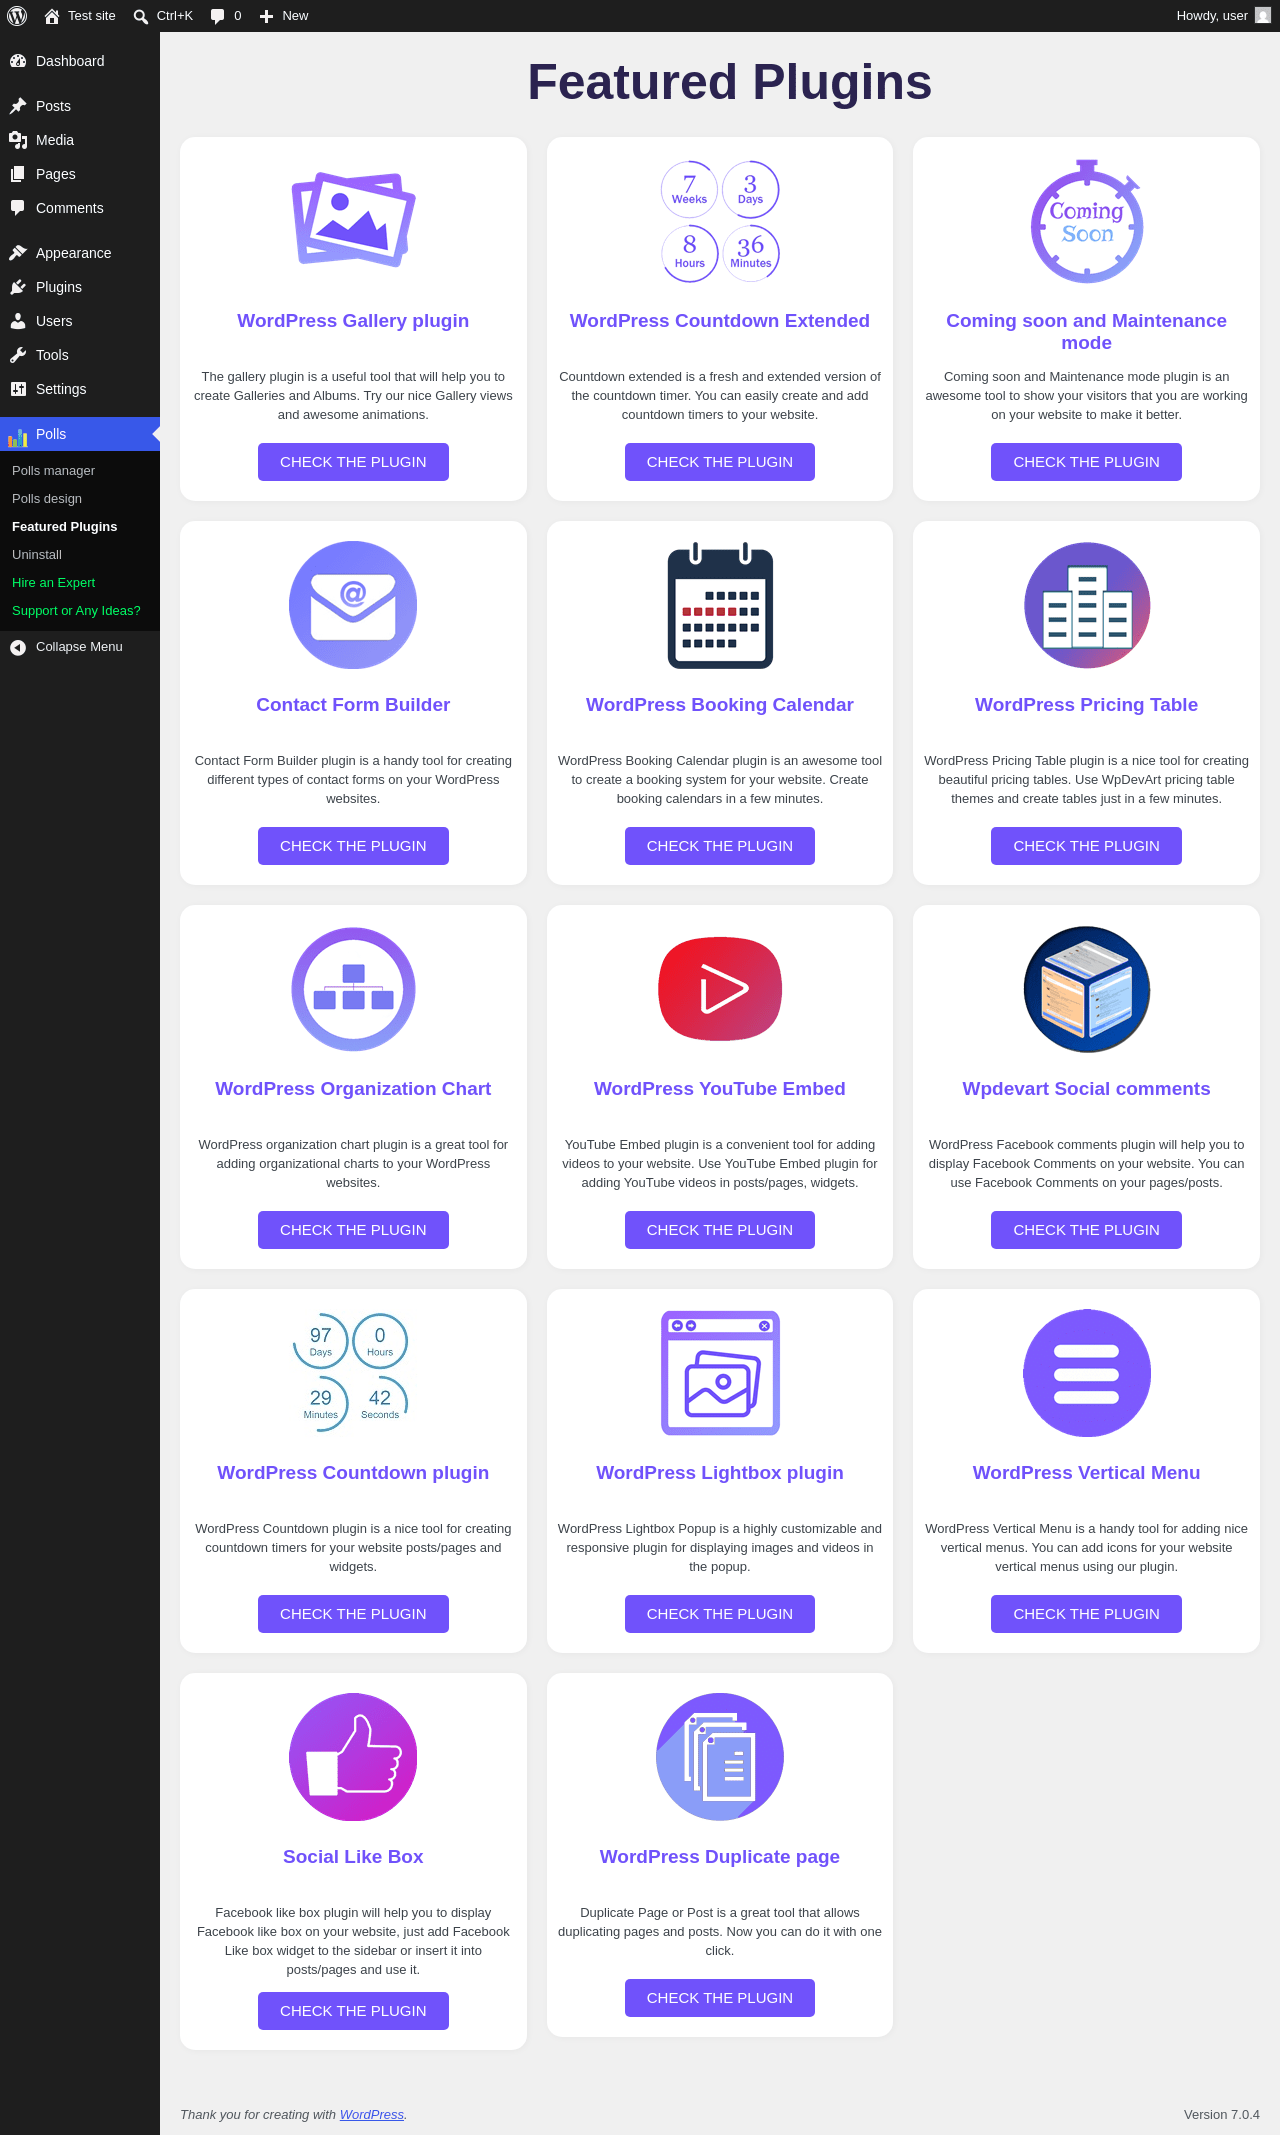Click the Booking Calendar icon

[x=720, y=605]
